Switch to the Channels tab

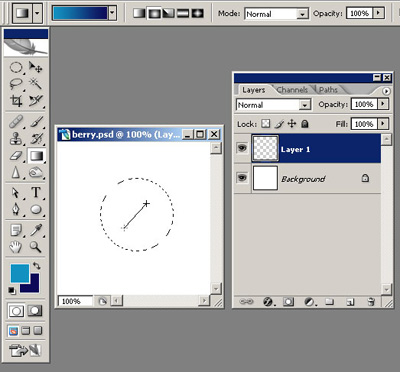click(292, 90)
